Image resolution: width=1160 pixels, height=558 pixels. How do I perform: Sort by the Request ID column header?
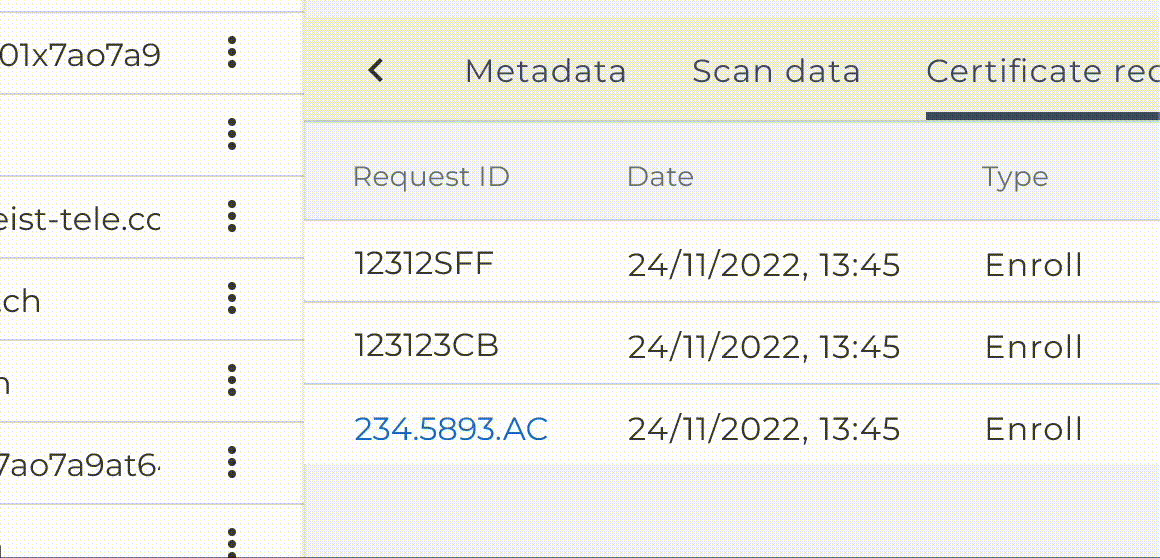pos(431,177)
